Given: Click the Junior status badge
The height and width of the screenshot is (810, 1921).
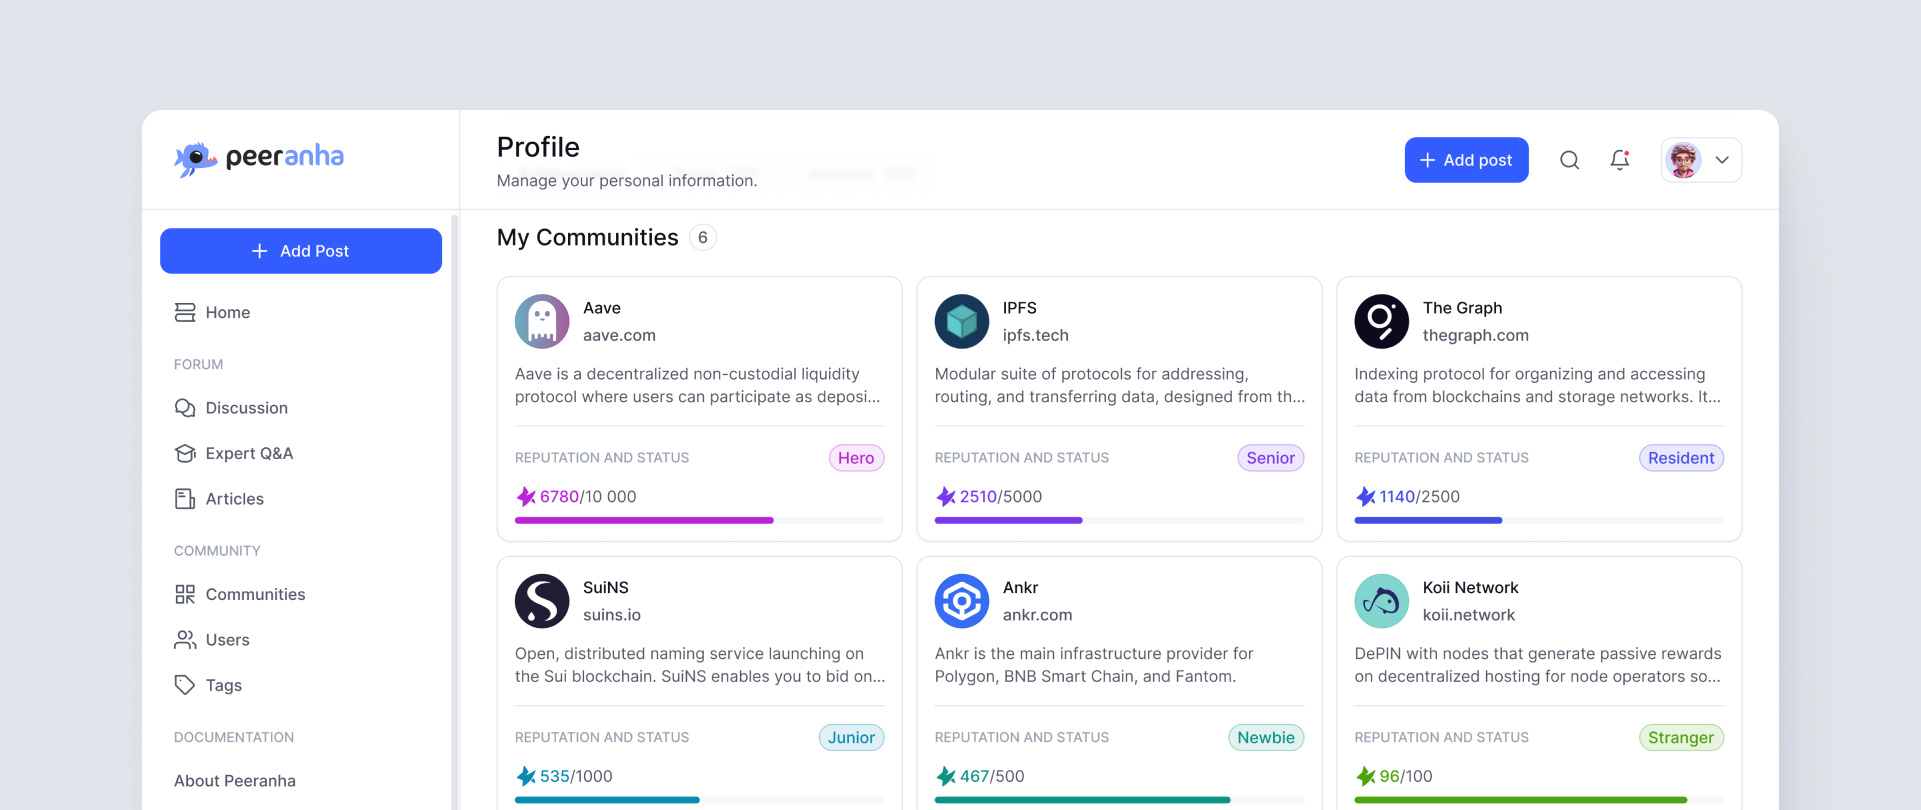Looking at the screenshot, I should 852,738.
